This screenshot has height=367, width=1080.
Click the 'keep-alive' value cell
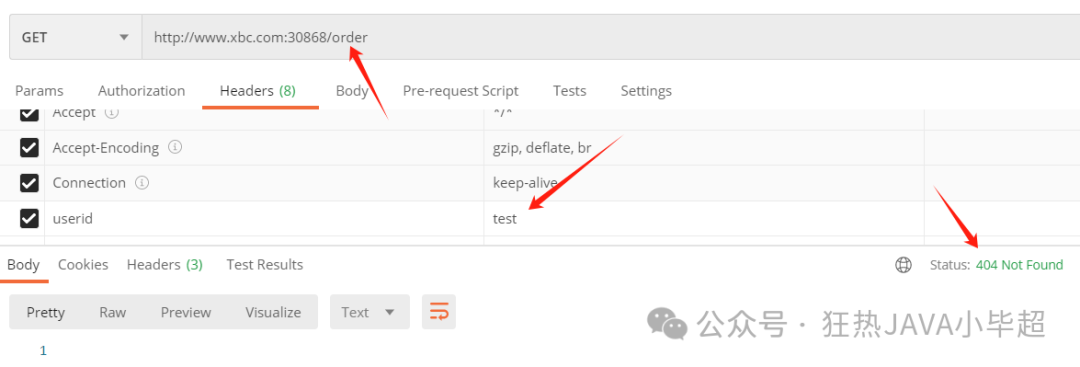pos(703,183)
